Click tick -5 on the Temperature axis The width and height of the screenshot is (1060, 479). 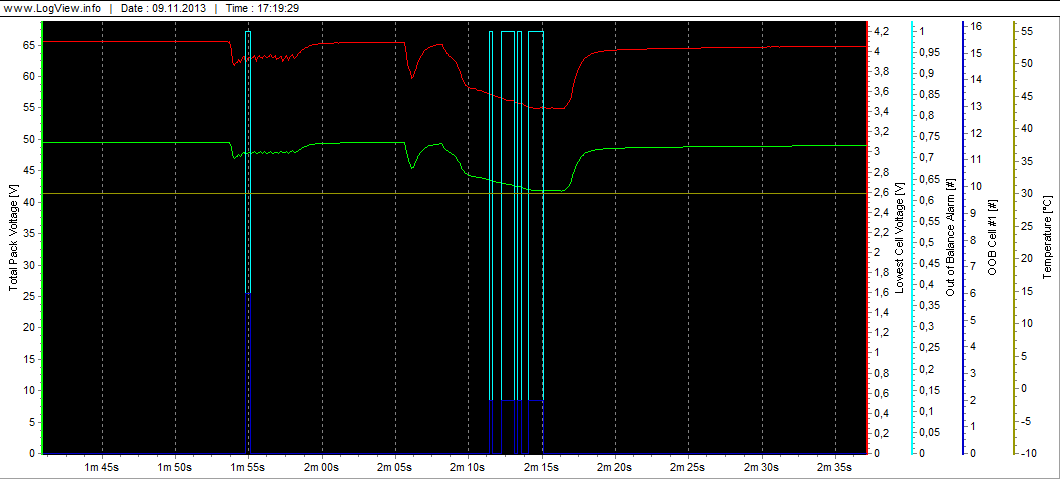click(x=1028, y=421)
